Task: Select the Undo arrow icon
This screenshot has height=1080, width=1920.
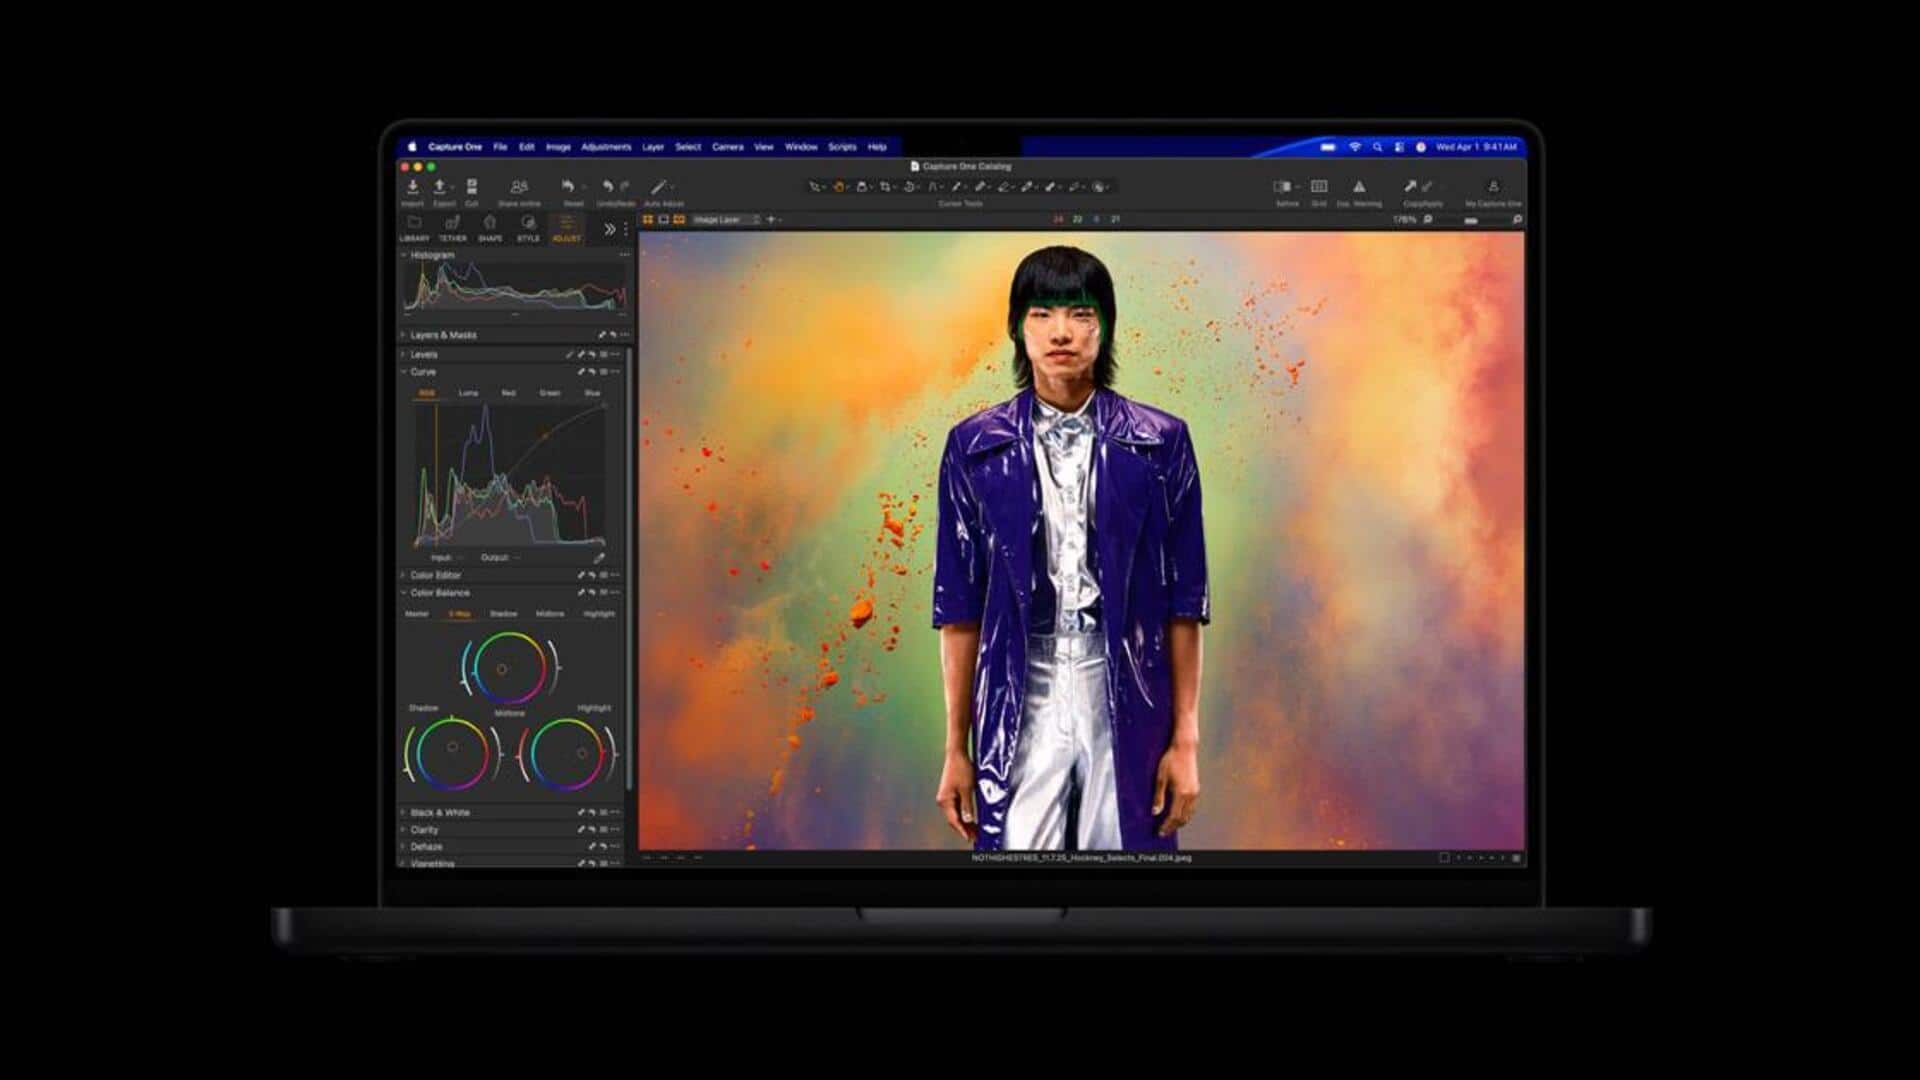Action: pos(609,186)
